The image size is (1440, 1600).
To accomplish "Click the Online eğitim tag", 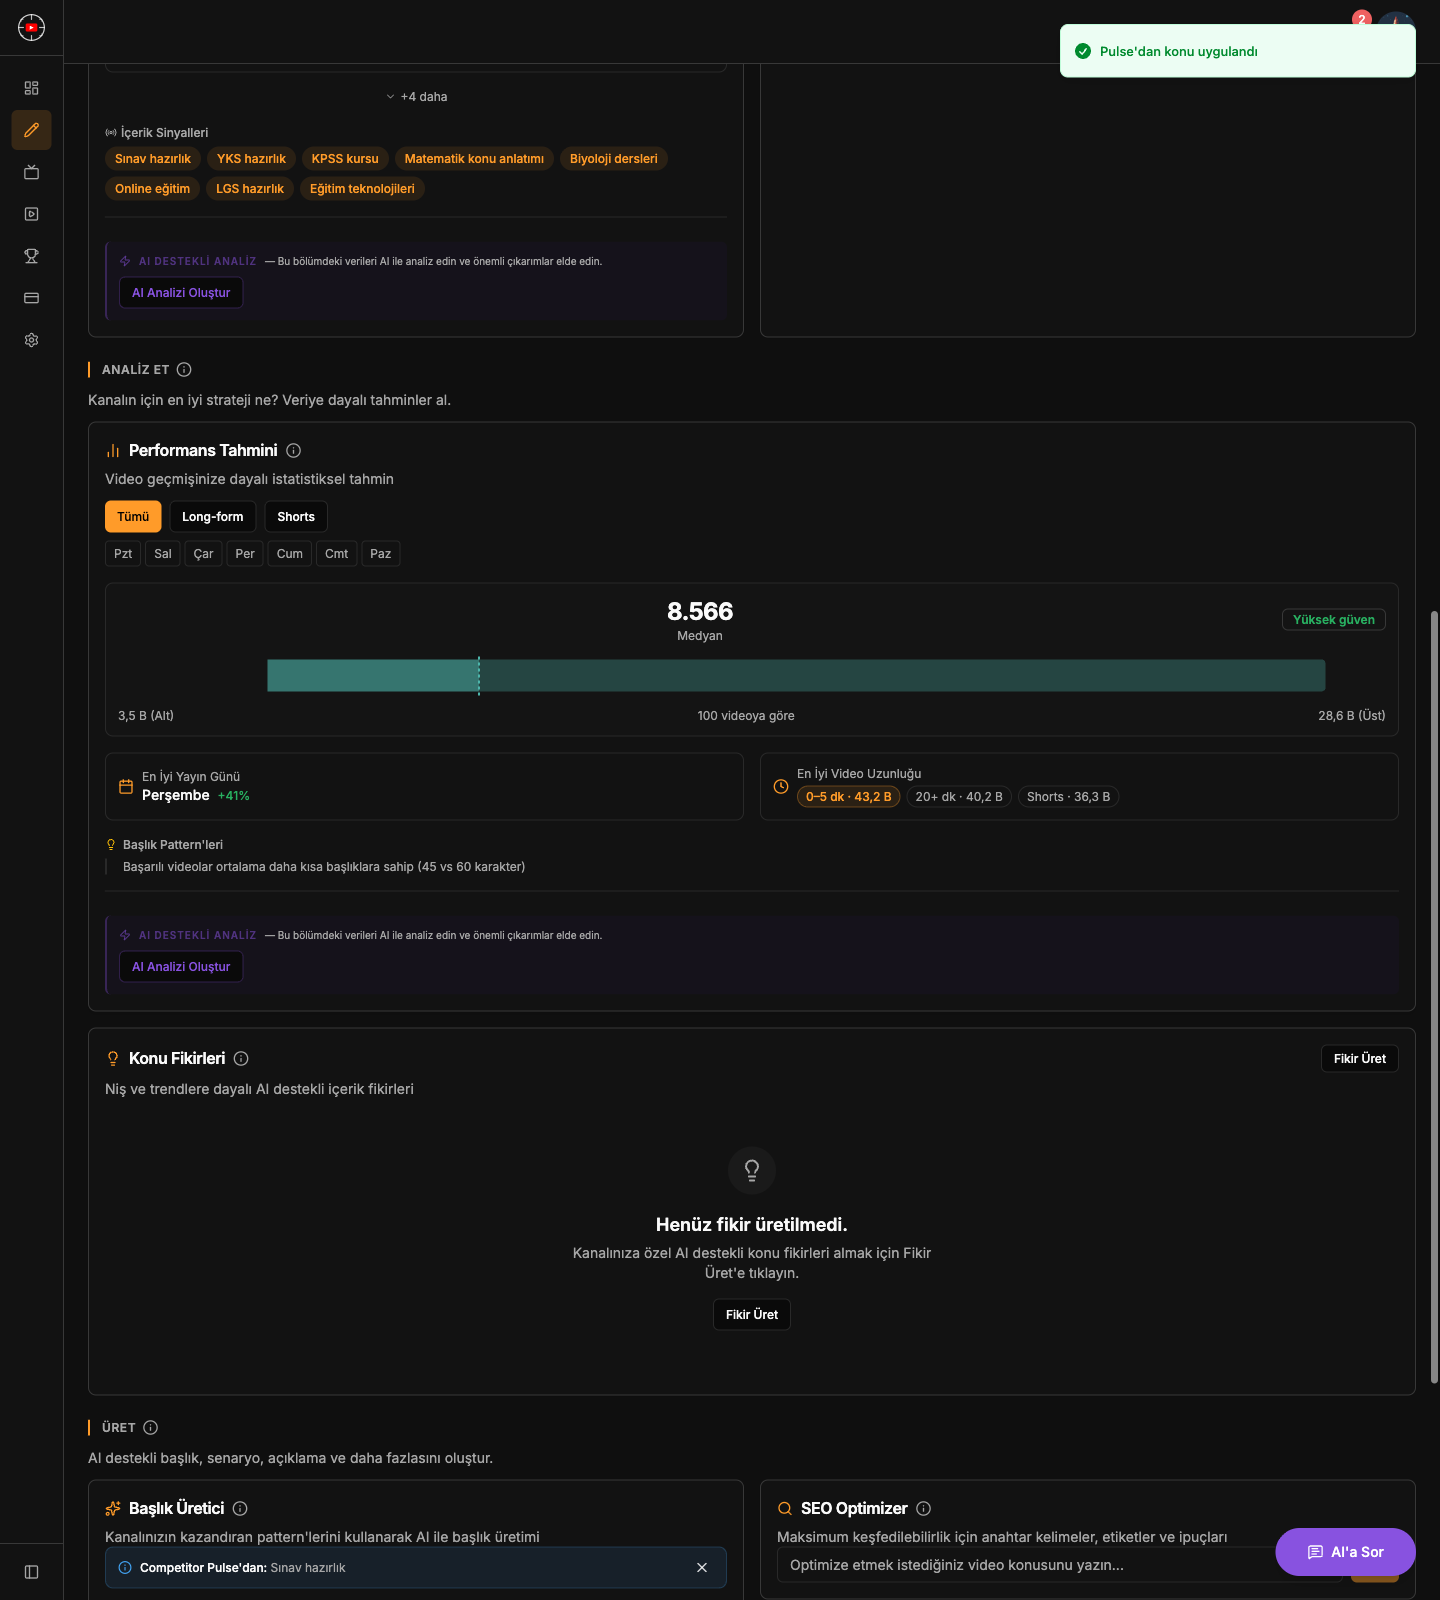I will 152,189.
